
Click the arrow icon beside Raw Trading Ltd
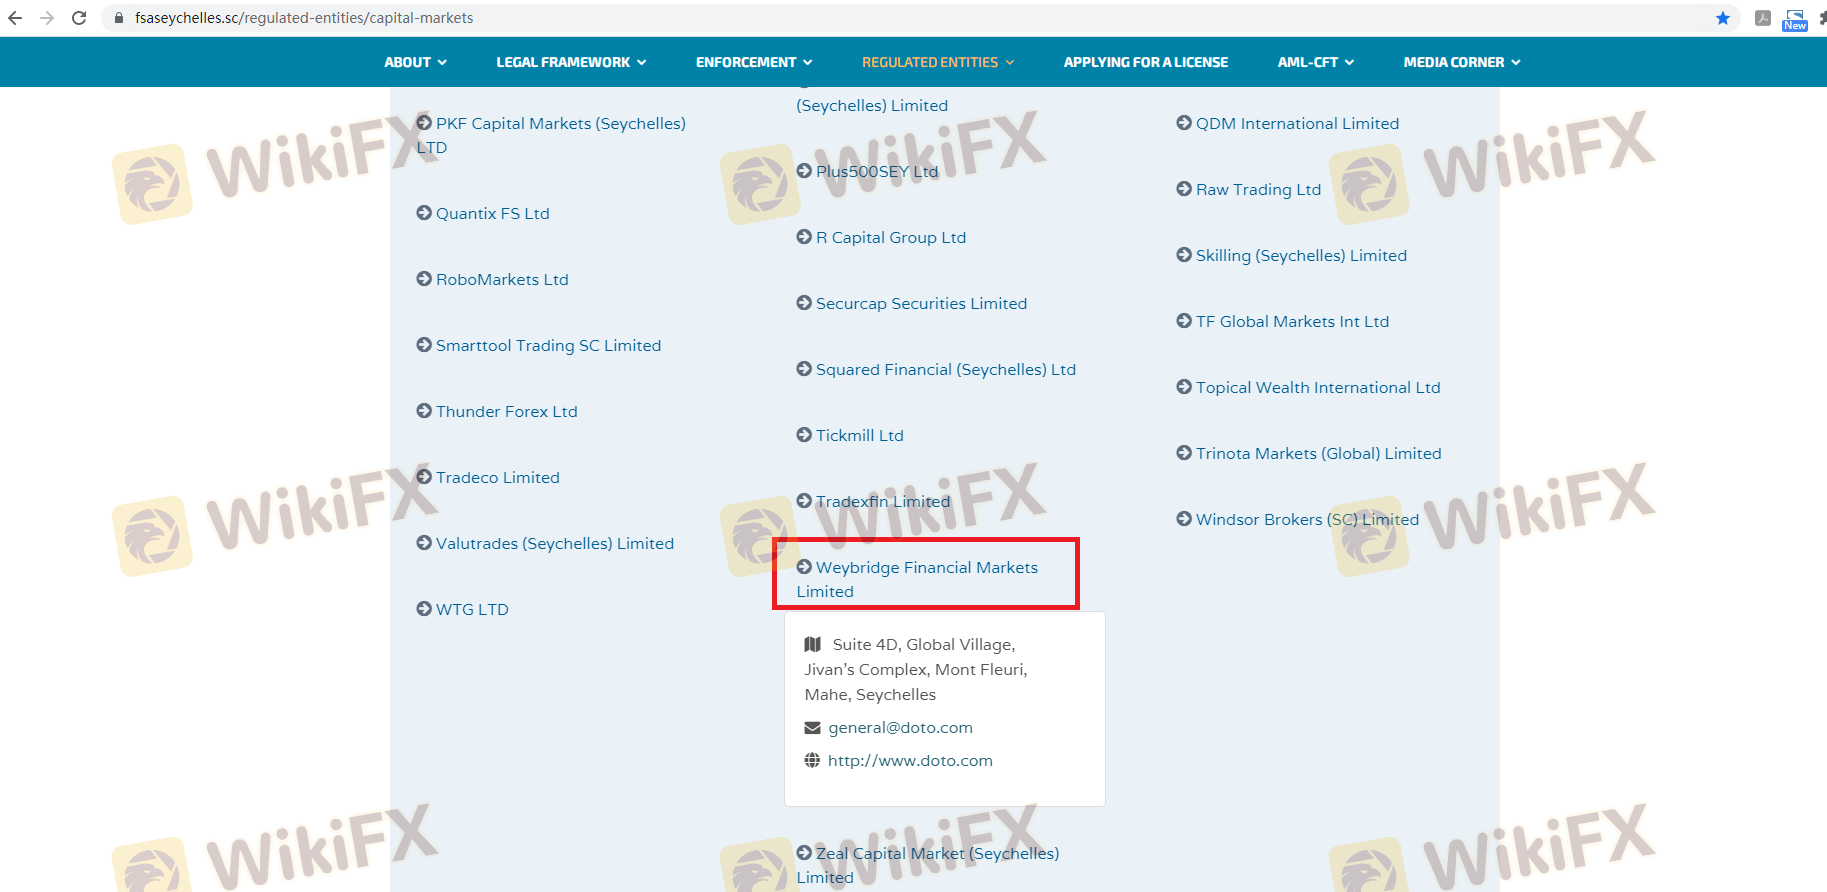tap(1184, 189)
